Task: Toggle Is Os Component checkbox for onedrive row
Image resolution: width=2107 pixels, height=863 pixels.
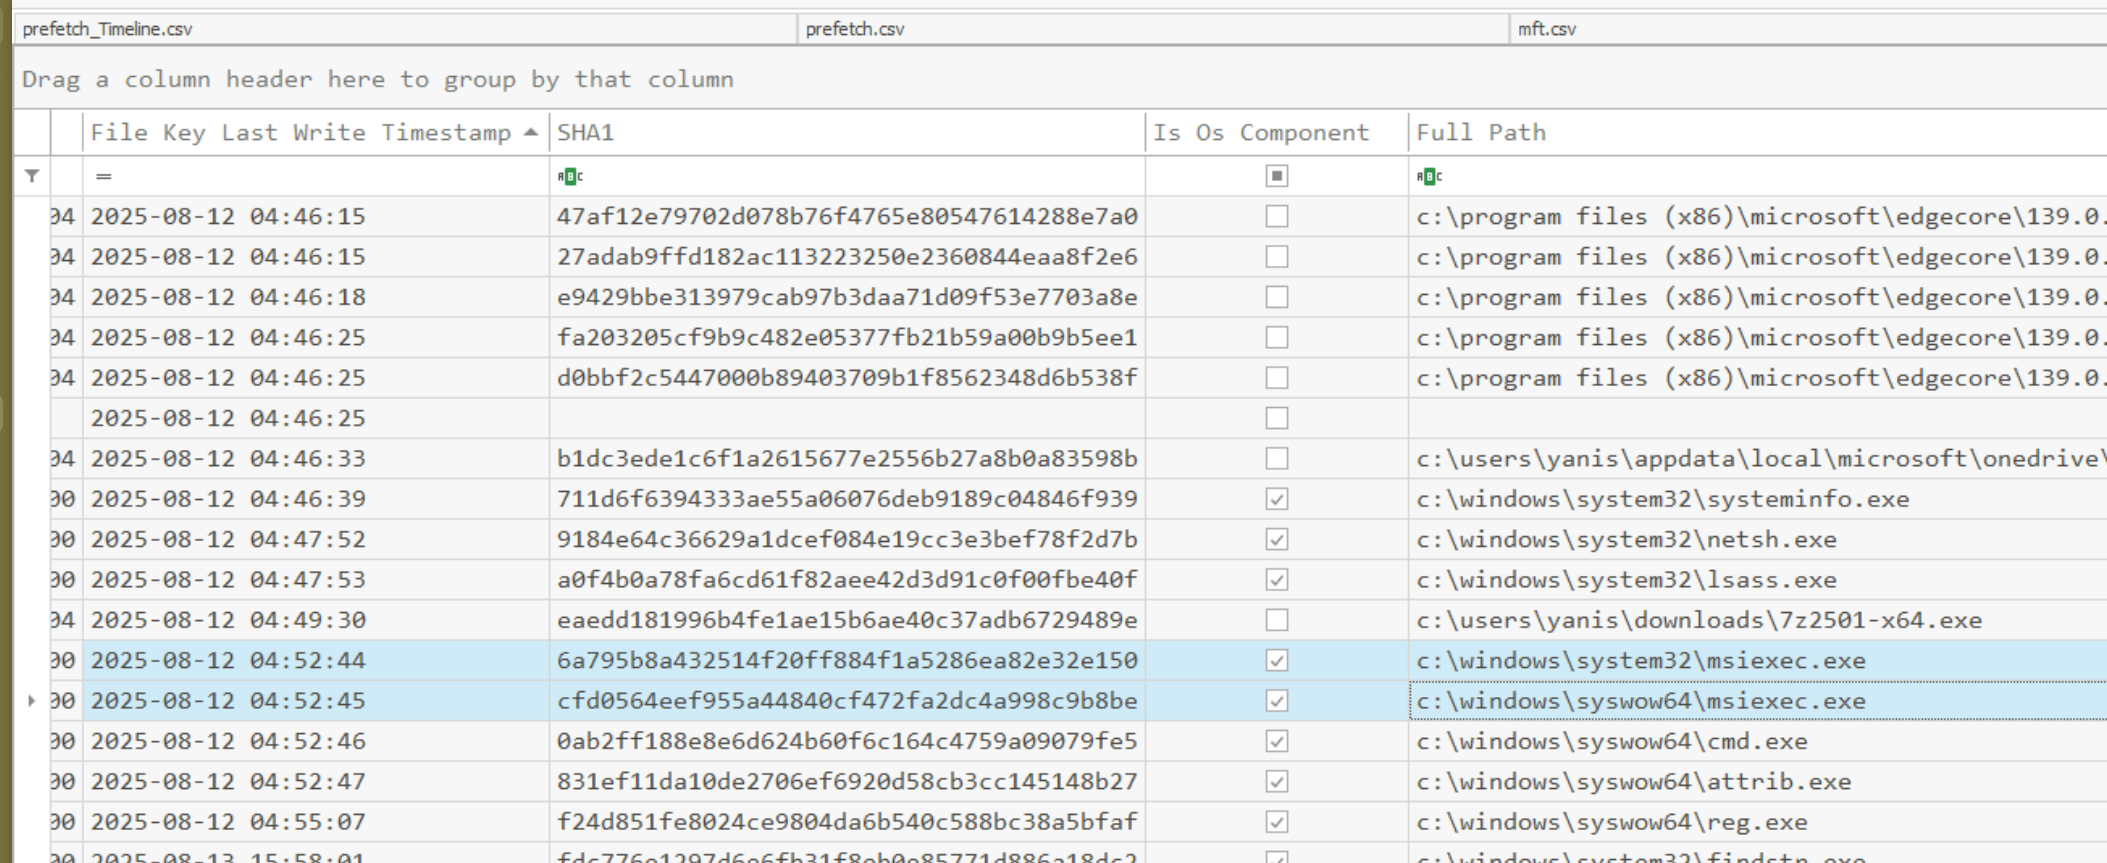Action: (x=1277, y=458)
